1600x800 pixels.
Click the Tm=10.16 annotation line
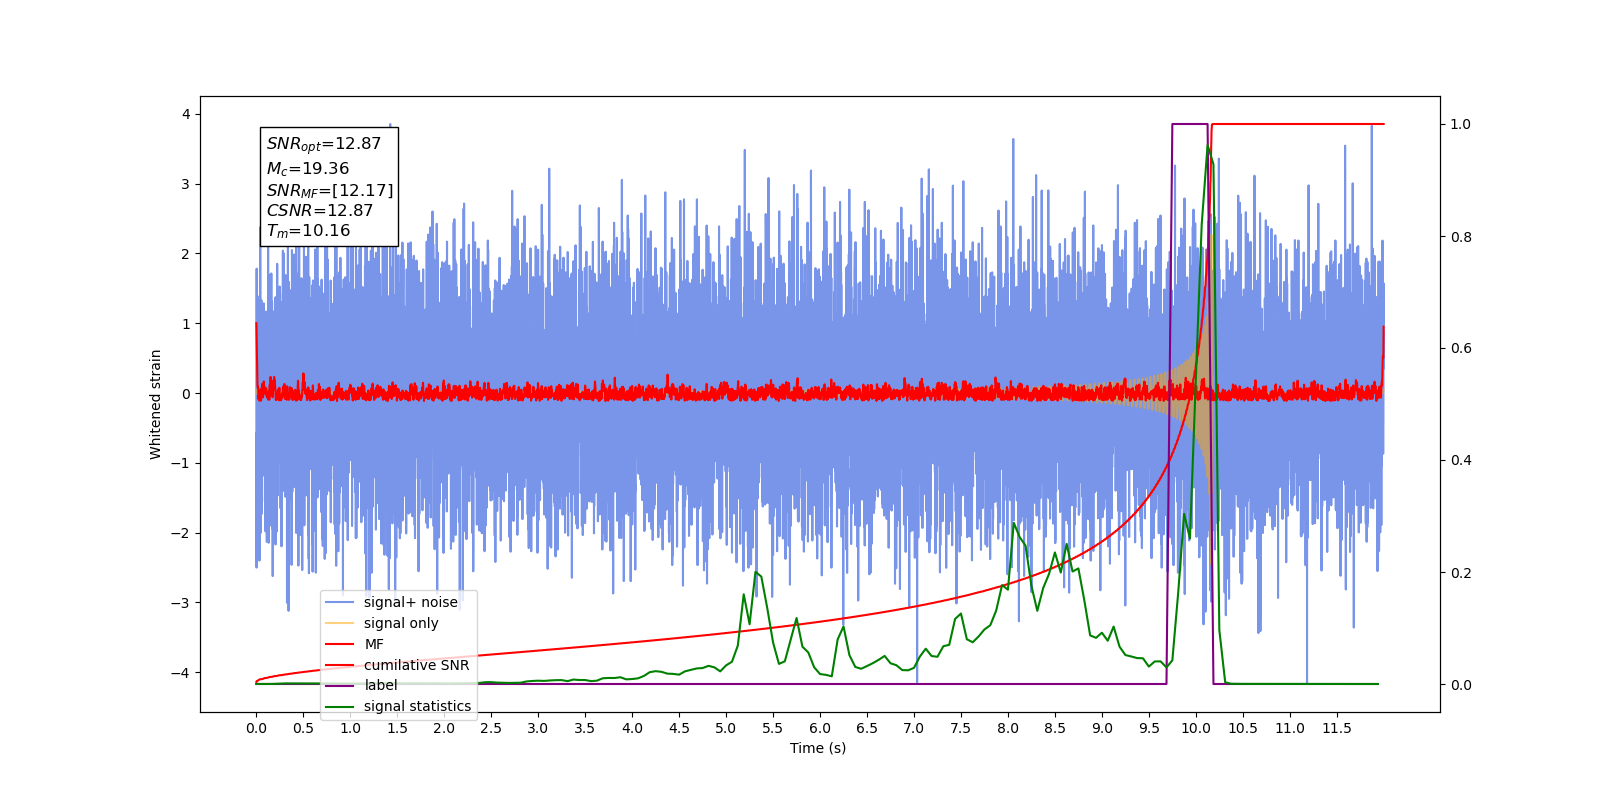tap(308, 231)
